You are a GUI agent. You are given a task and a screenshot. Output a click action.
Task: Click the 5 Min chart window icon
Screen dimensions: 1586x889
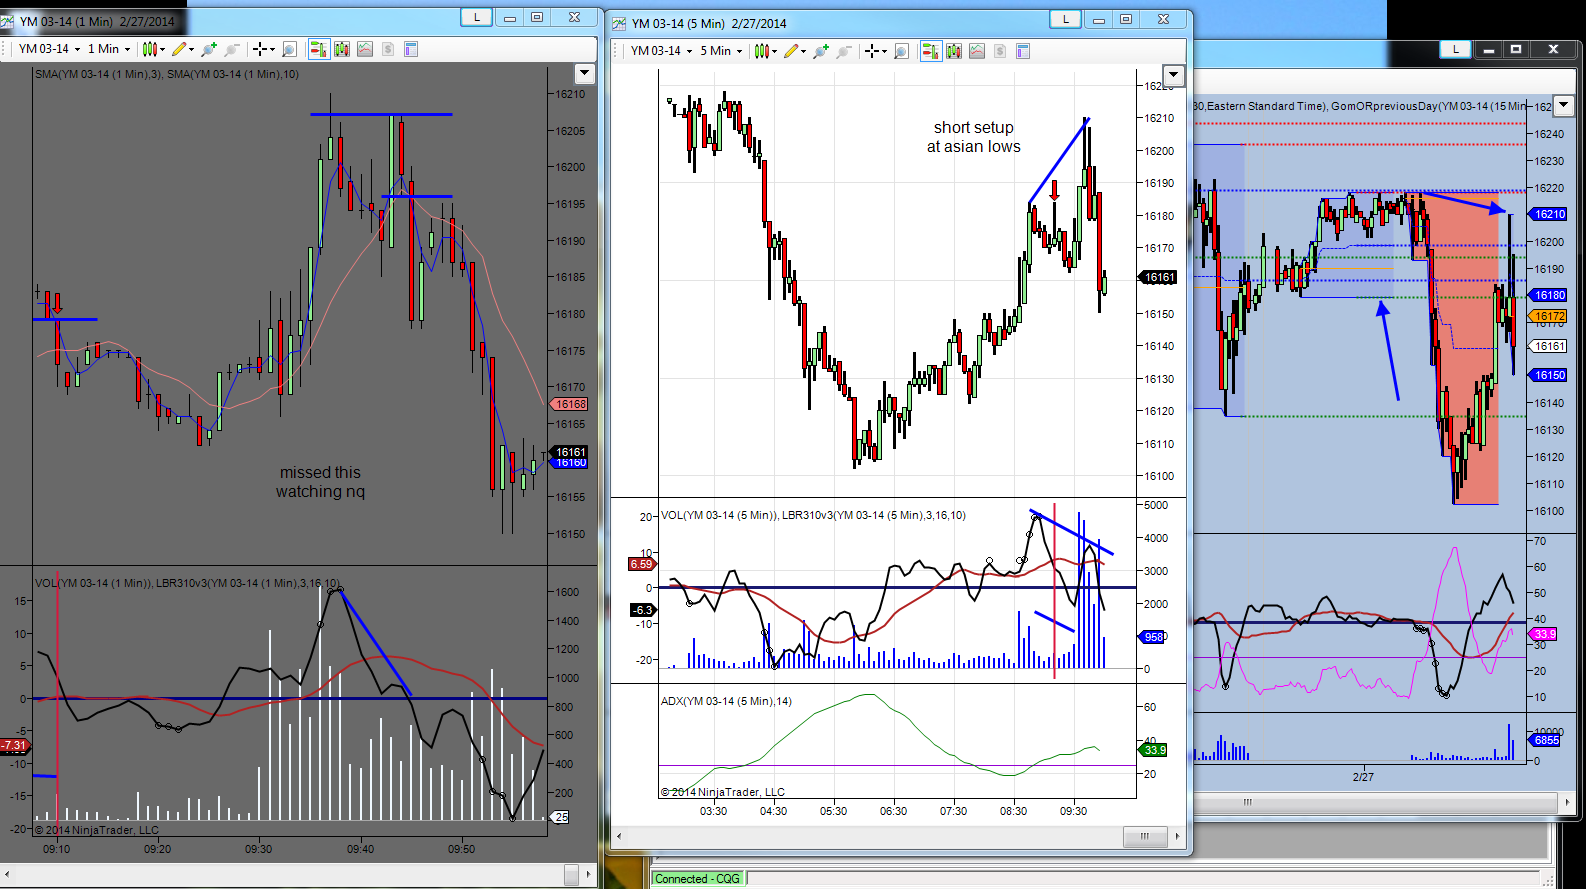click(620, 23)
